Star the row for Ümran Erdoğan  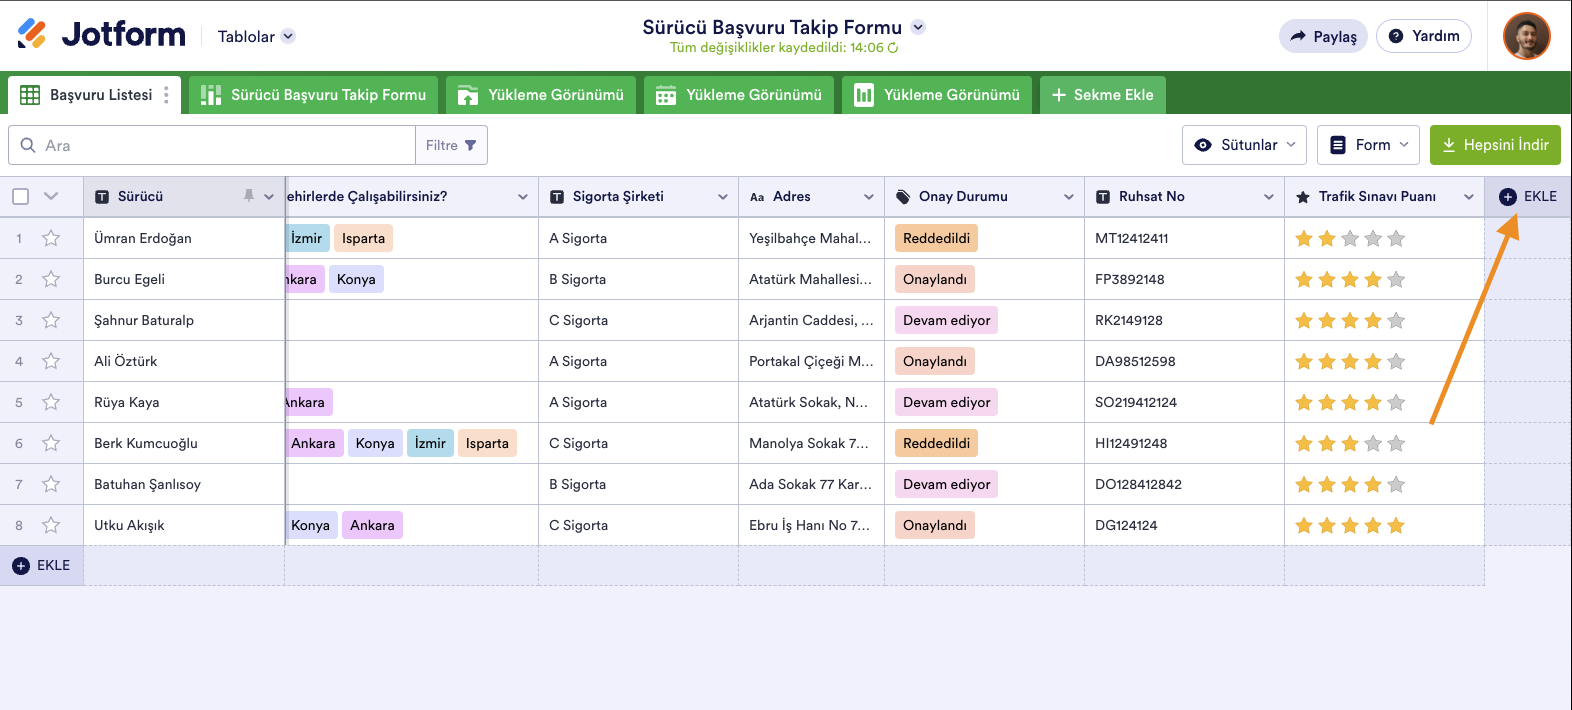(x=51, y=238)
